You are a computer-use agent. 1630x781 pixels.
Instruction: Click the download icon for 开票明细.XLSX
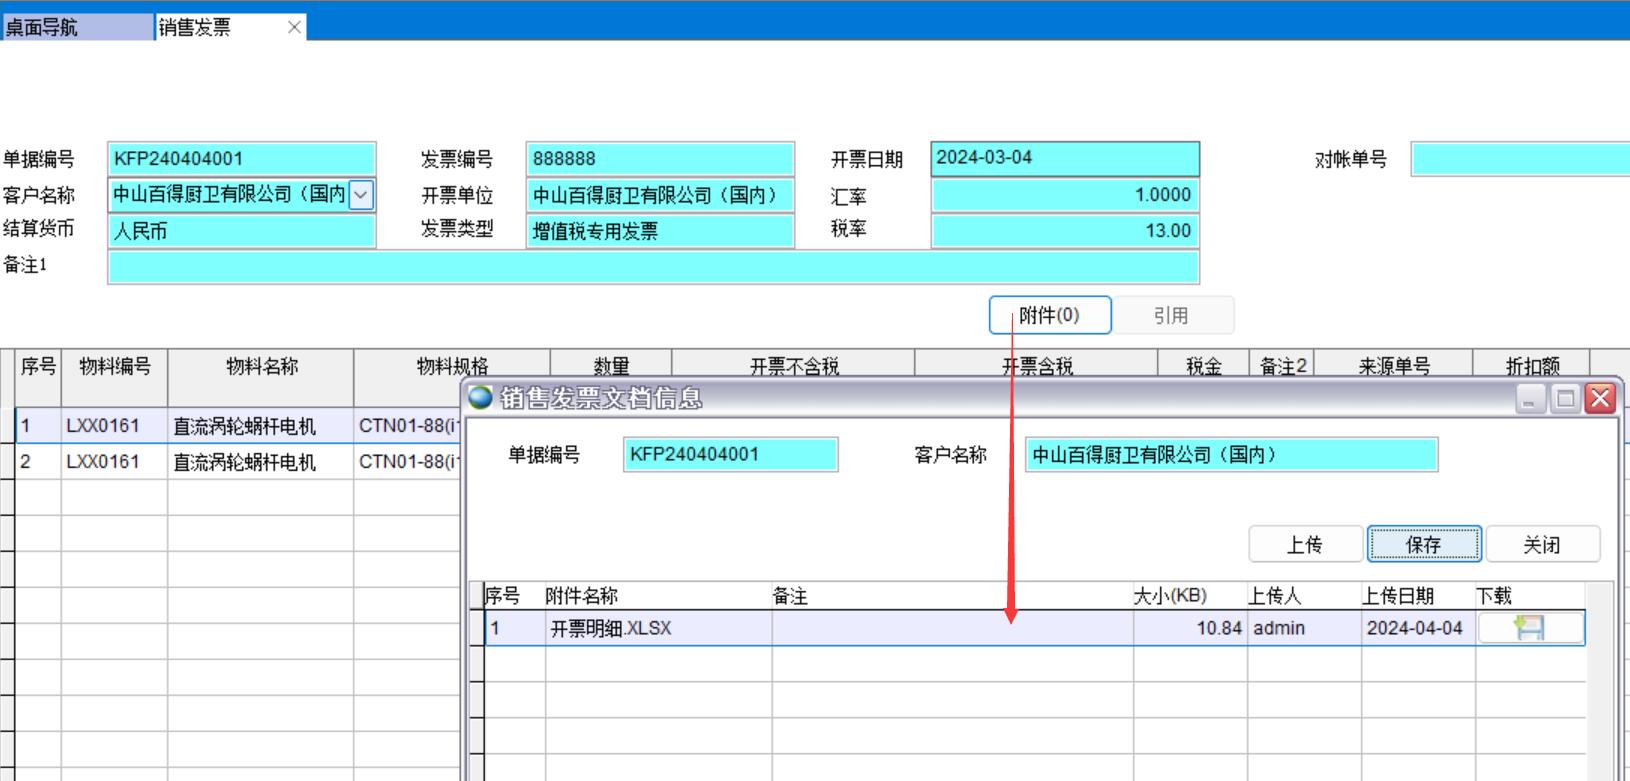1529,628
